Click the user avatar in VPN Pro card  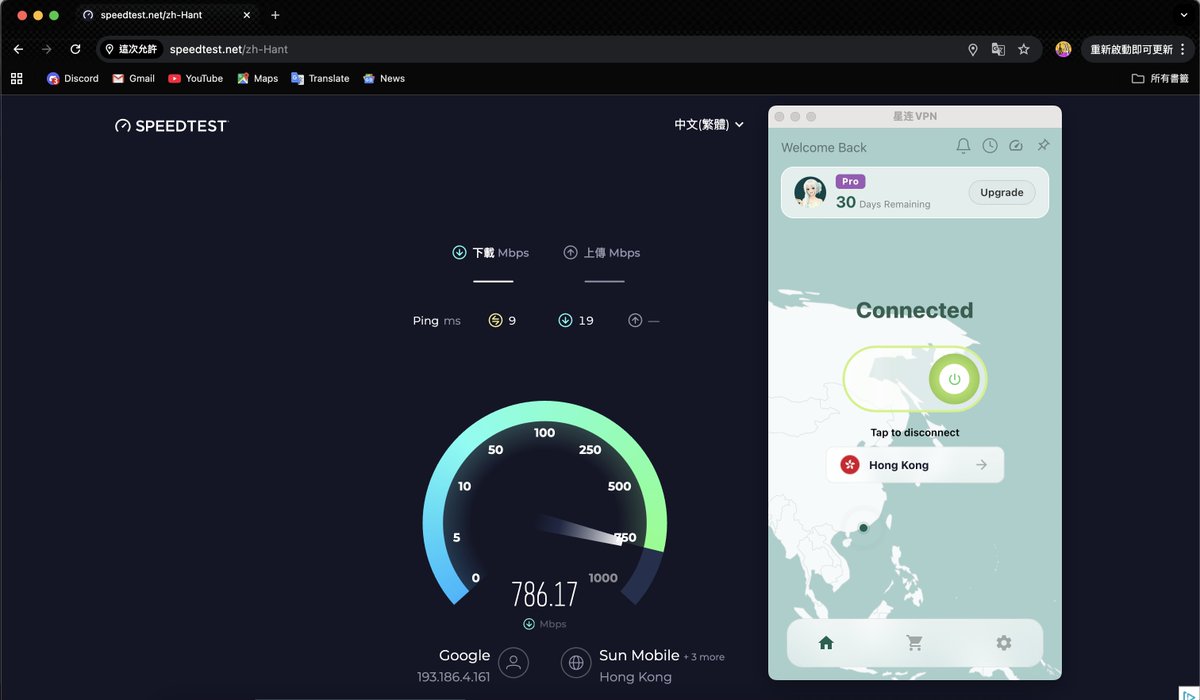[x=810, y=192]
